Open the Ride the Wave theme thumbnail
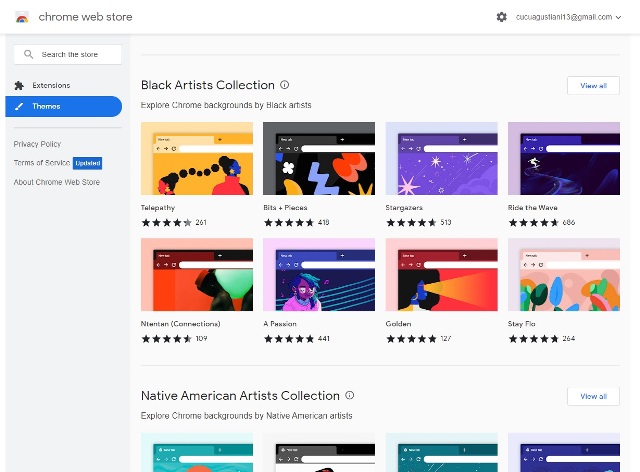This screenshot has width=640, height=472. 564,158
